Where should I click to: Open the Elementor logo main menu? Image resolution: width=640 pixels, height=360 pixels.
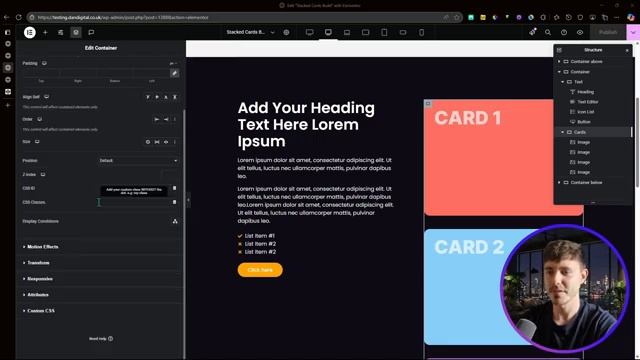30,32
